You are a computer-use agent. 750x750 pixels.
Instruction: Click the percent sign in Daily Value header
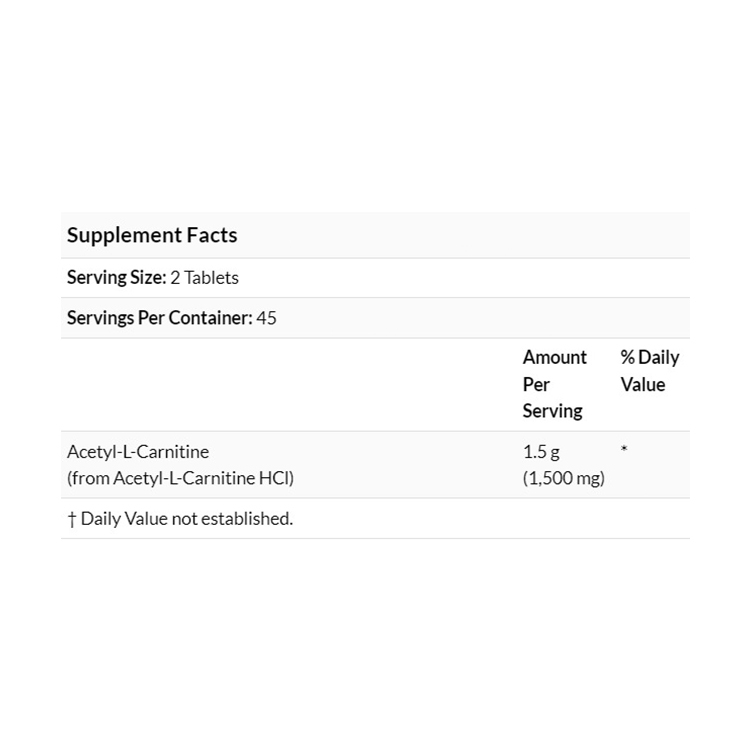click(628, 357)
